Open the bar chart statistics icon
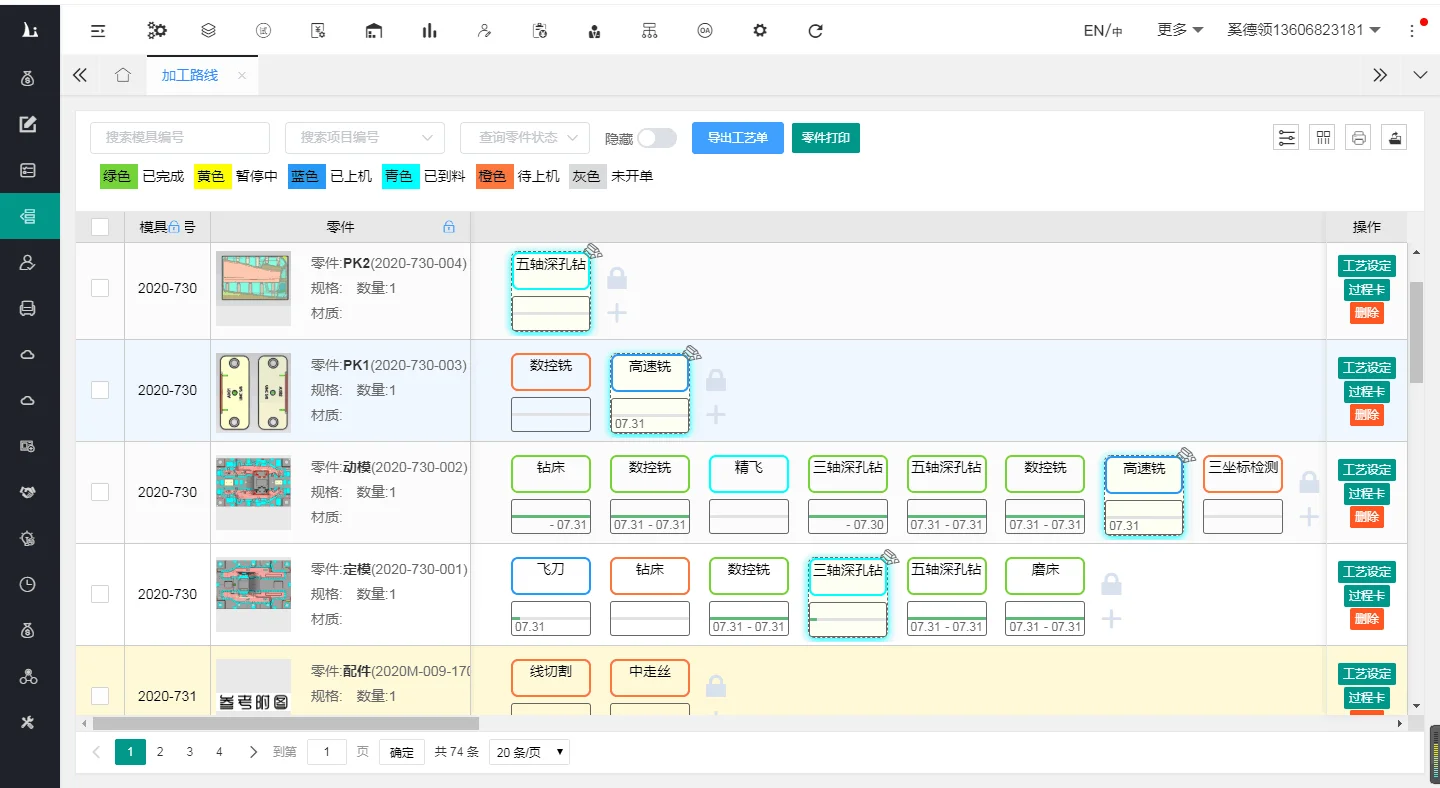This screenshot has width=1440, height=788. pyautogui.click(x=429, y=30)
